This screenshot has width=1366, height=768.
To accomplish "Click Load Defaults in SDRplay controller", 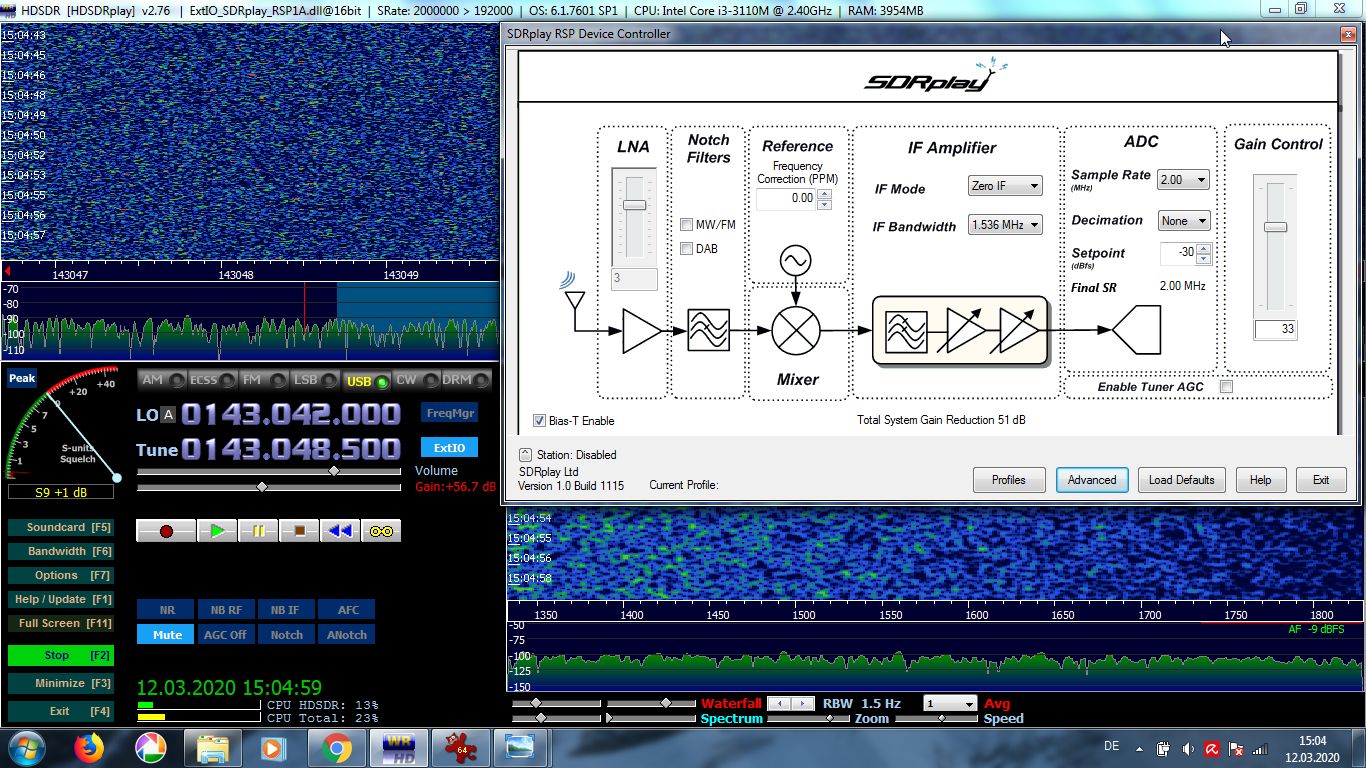I will (1181, 480).
